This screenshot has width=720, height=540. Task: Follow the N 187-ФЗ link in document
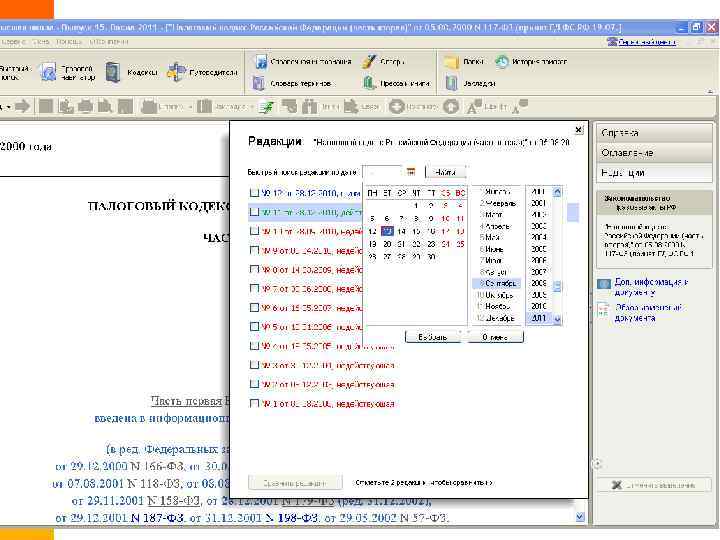point(158,518)
